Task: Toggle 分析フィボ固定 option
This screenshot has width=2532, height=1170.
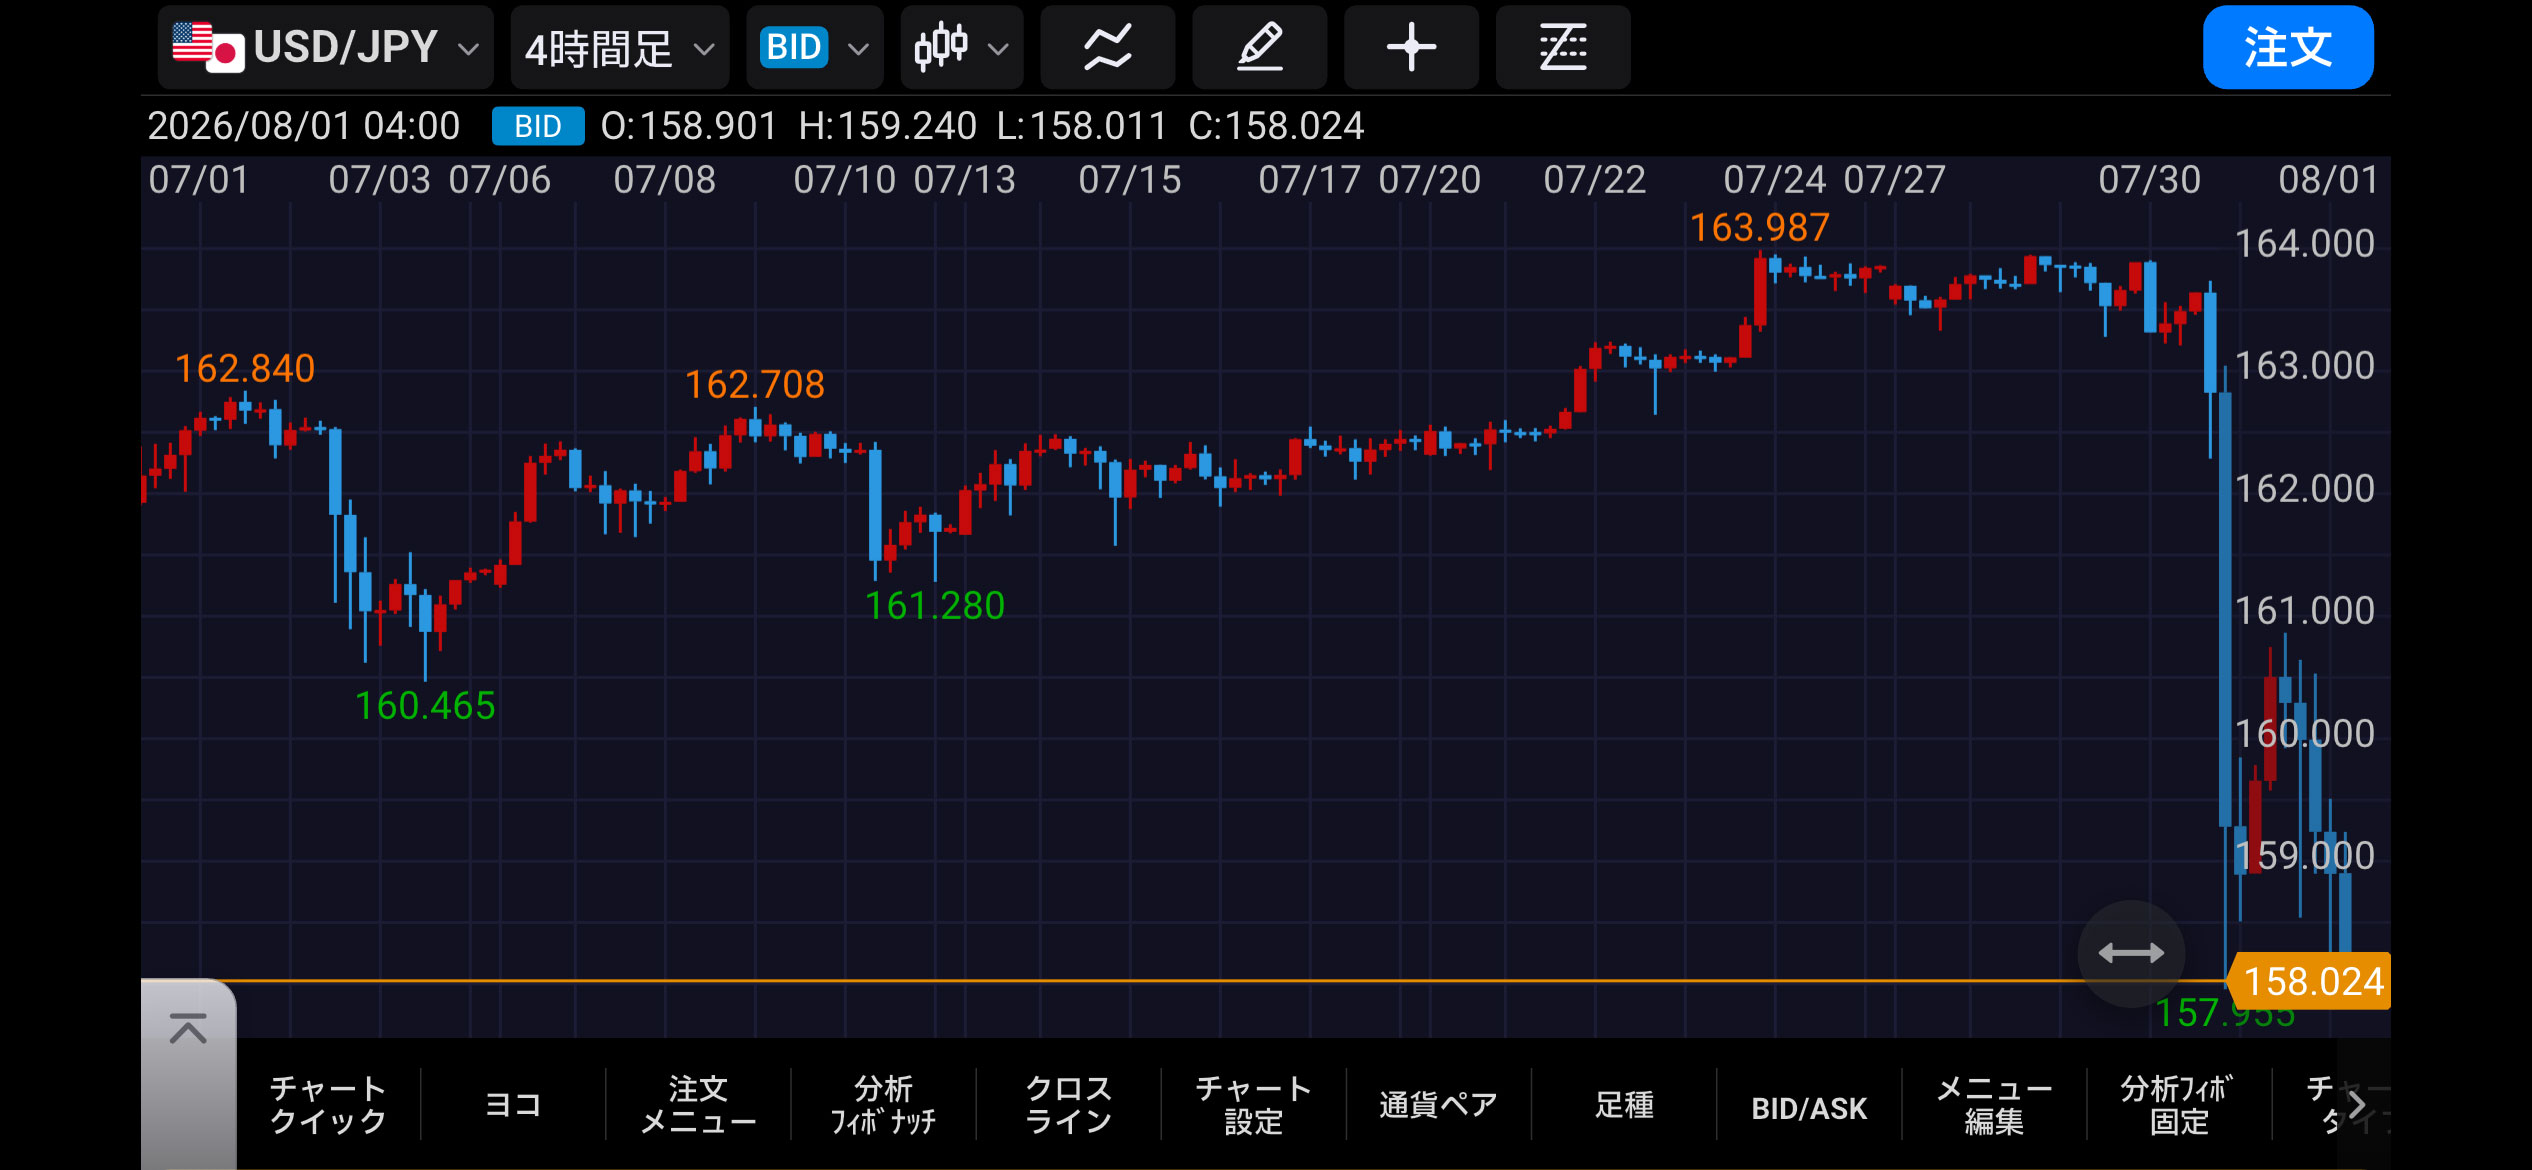Action: coord(2179,1104)
